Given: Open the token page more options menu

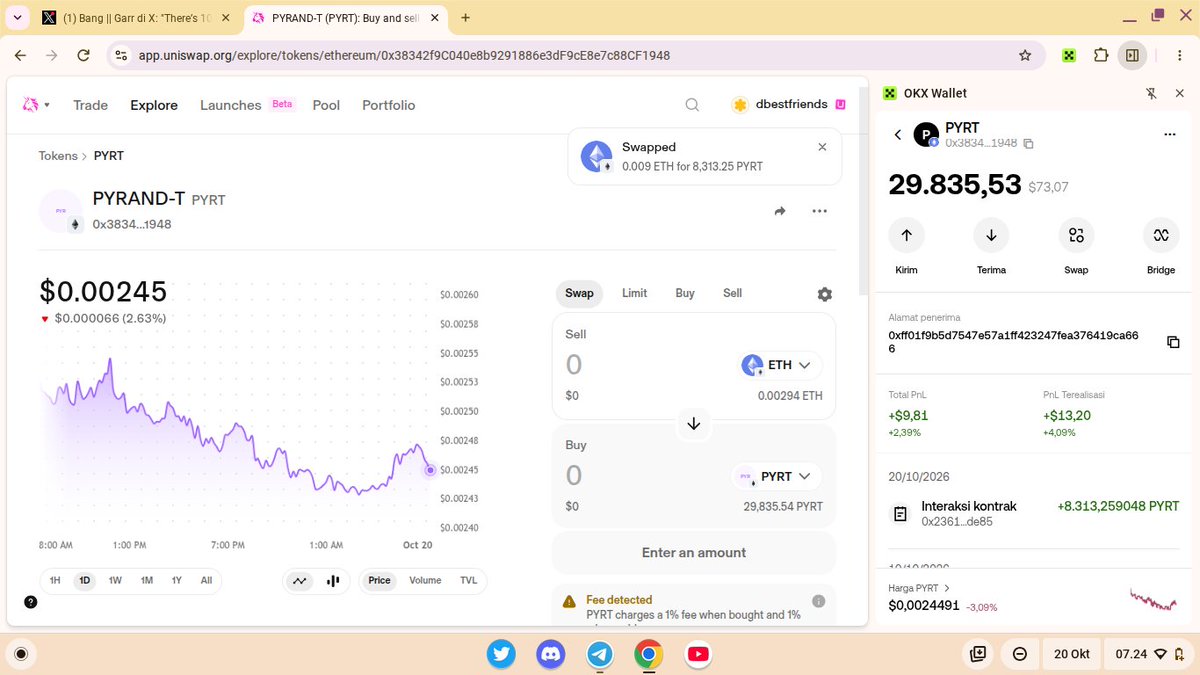Looking at the screenshot, I should tap(820, 211).
